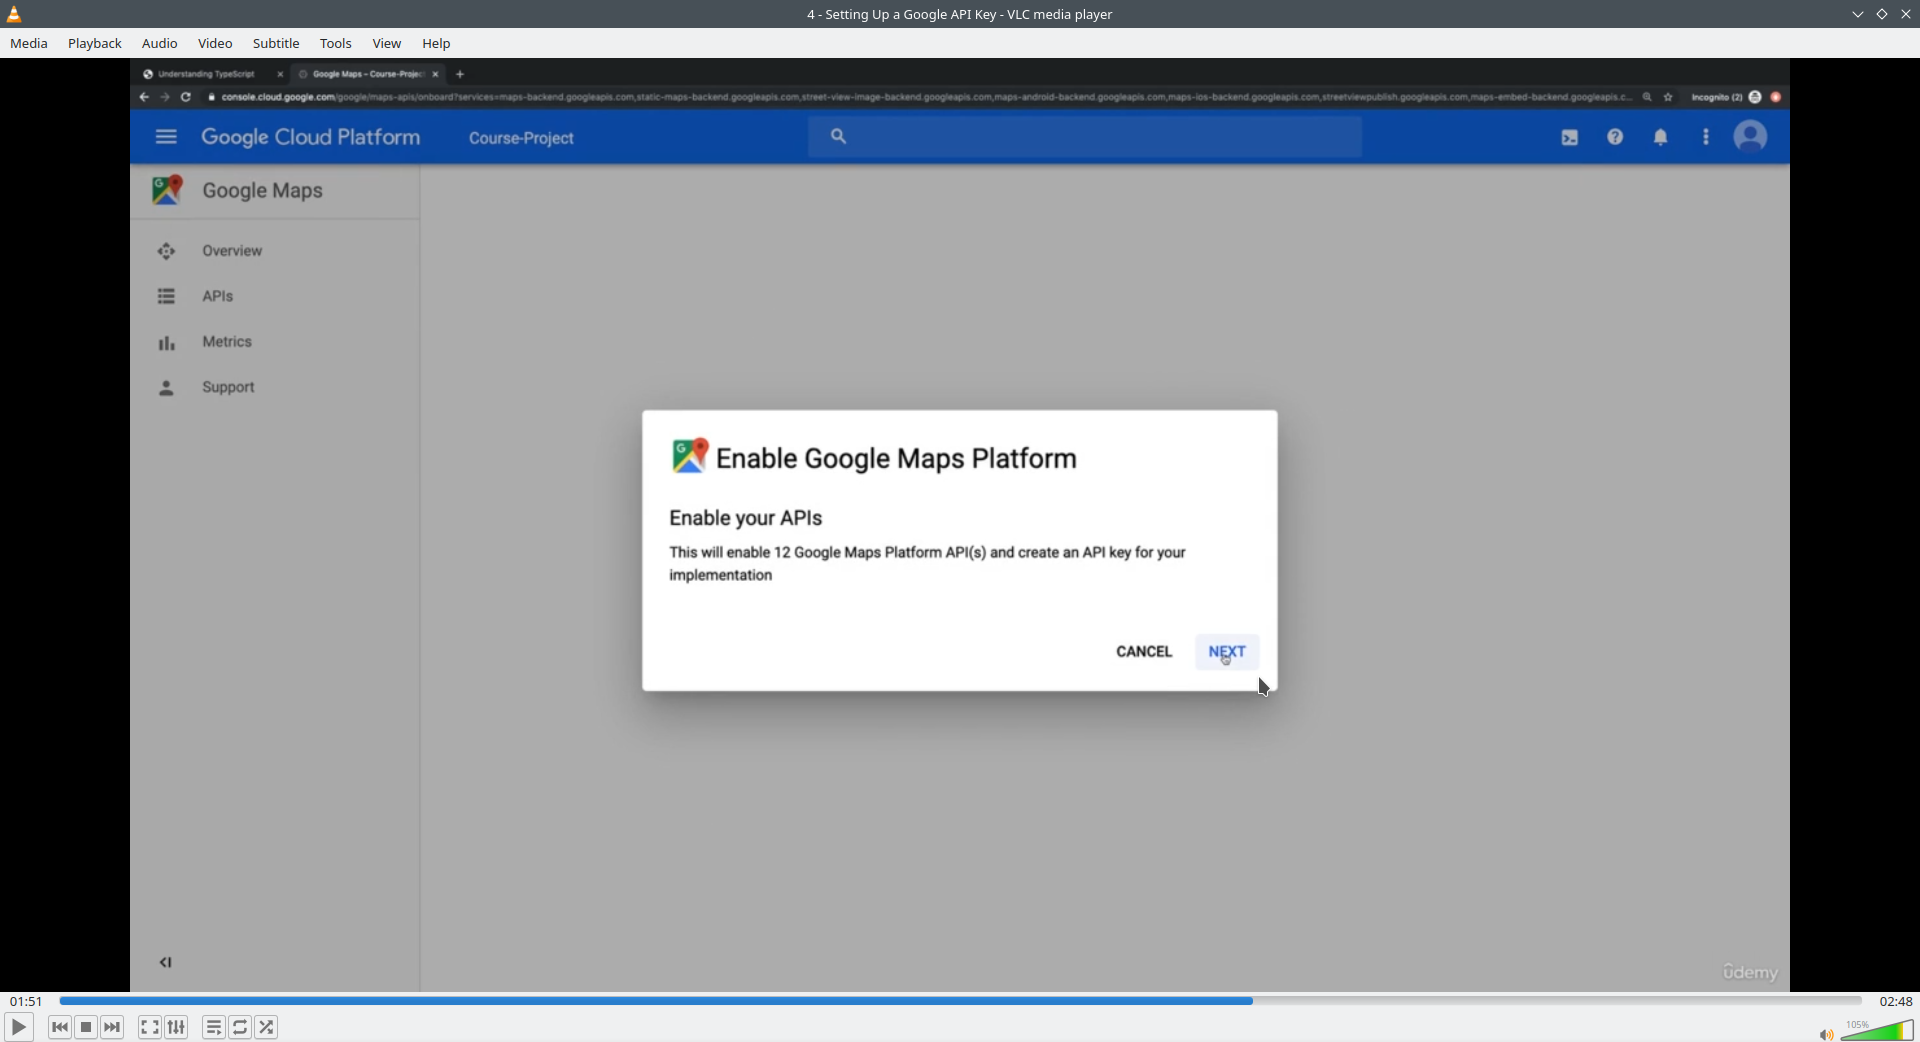Close the Understanding TypeScript tab
1920x1042 pixels.
tap(280, 74)
